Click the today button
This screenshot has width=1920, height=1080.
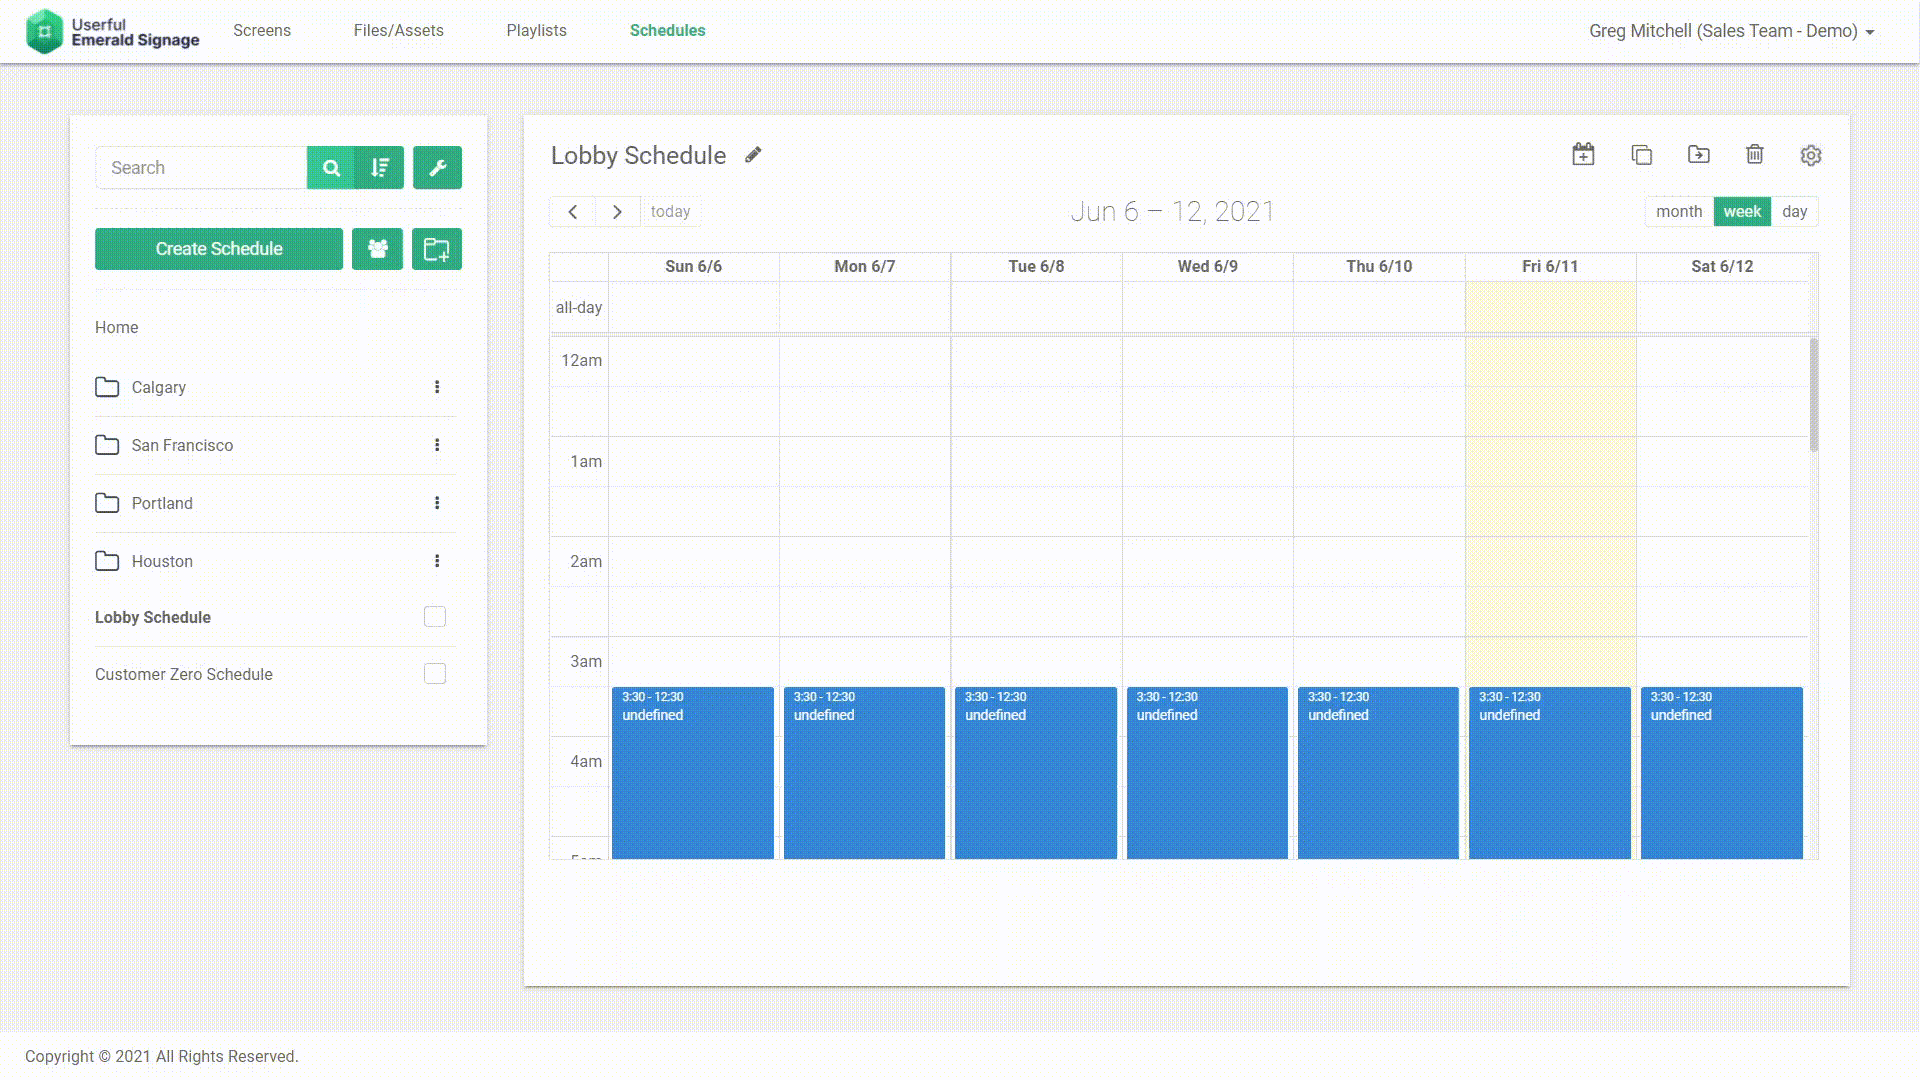tap(670, 212)
